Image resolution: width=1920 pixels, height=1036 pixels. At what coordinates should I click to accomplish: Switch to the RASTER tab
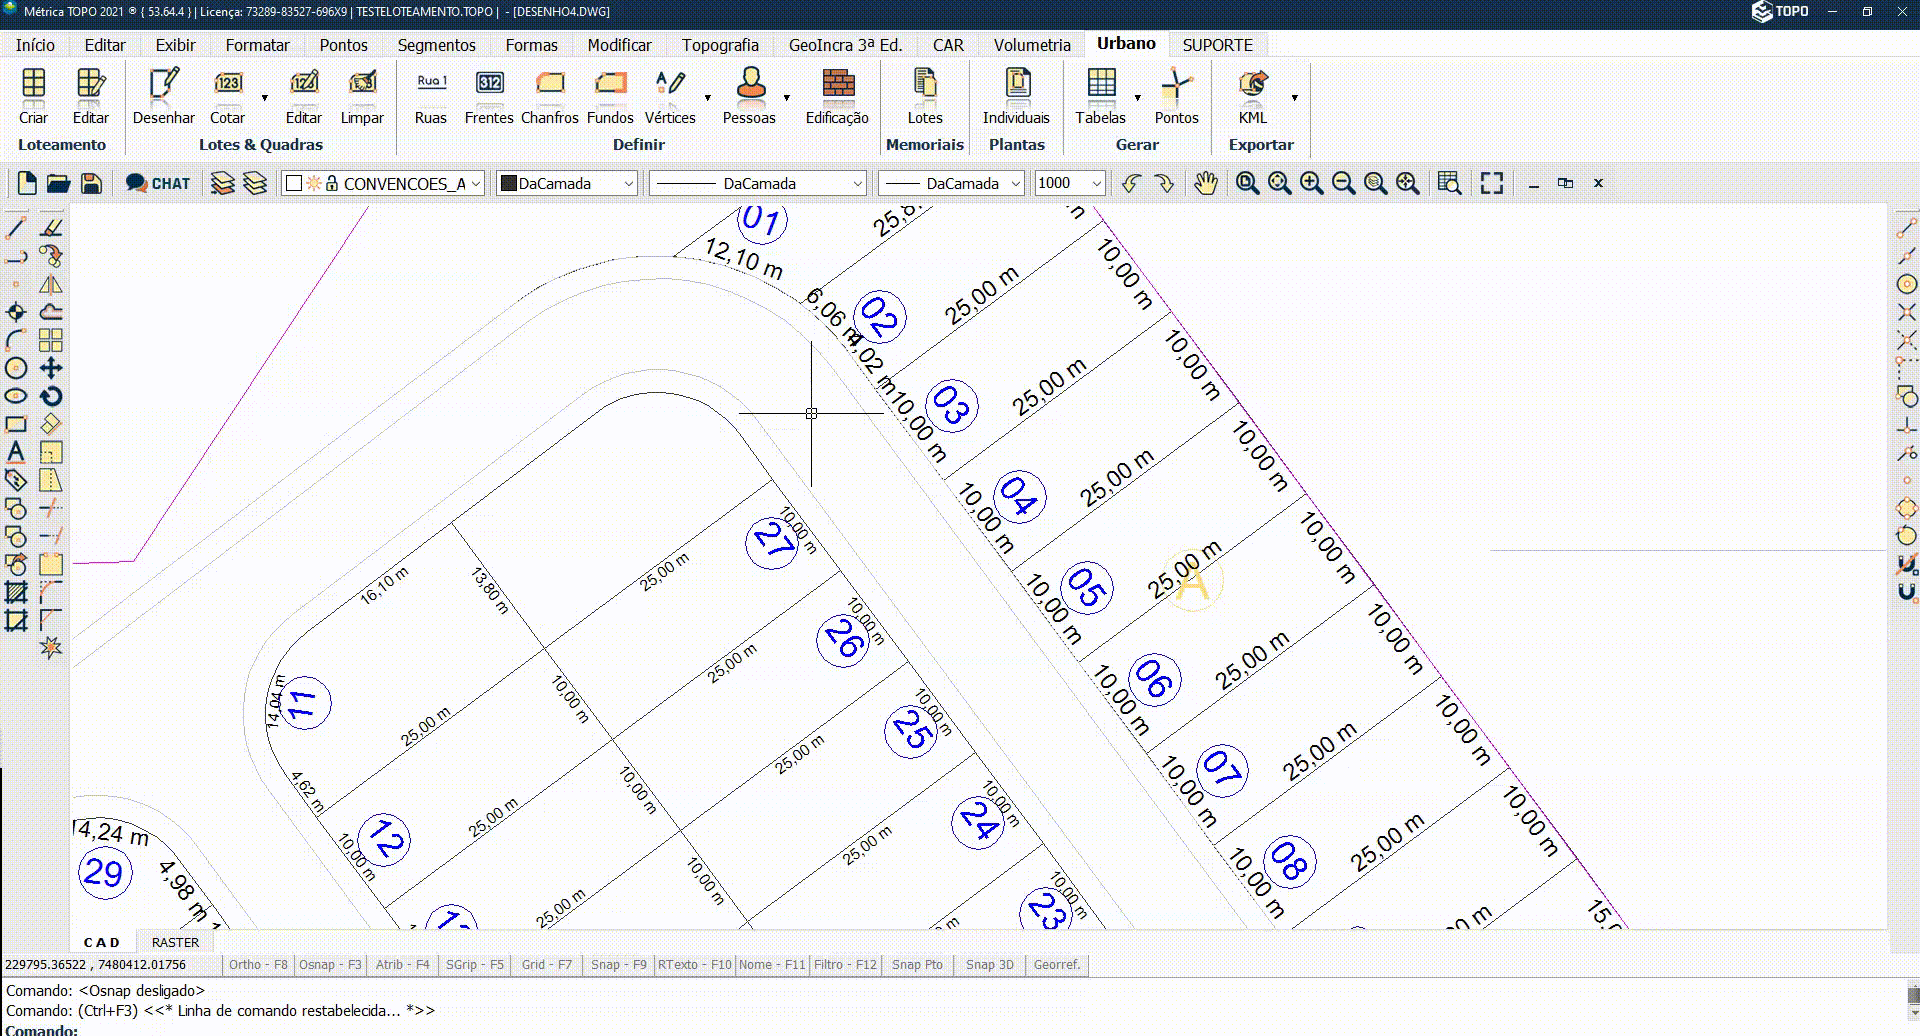[x=175, y=942]
